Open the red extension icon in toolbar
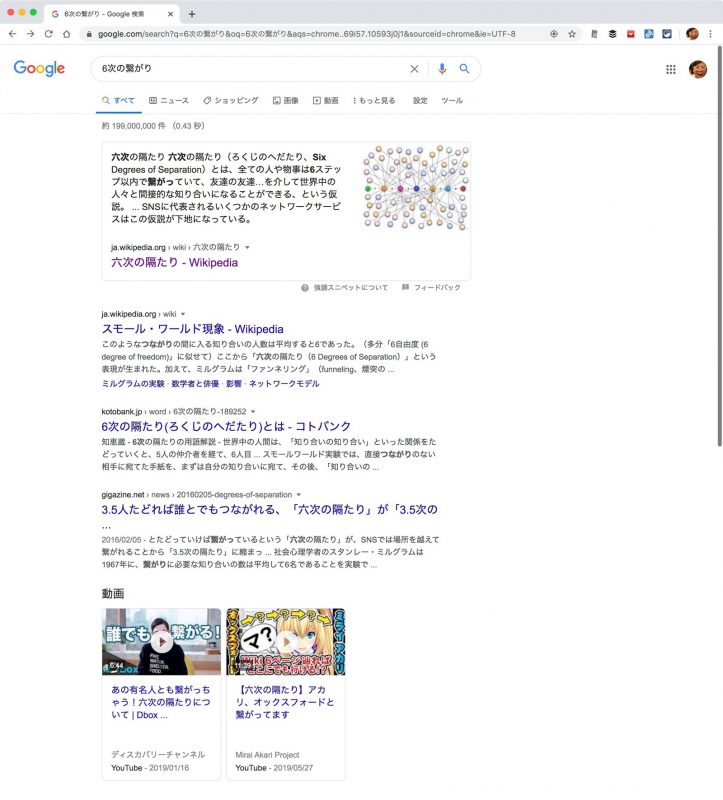The width and height of the screenshot is (723, 800). pos(631,34)
